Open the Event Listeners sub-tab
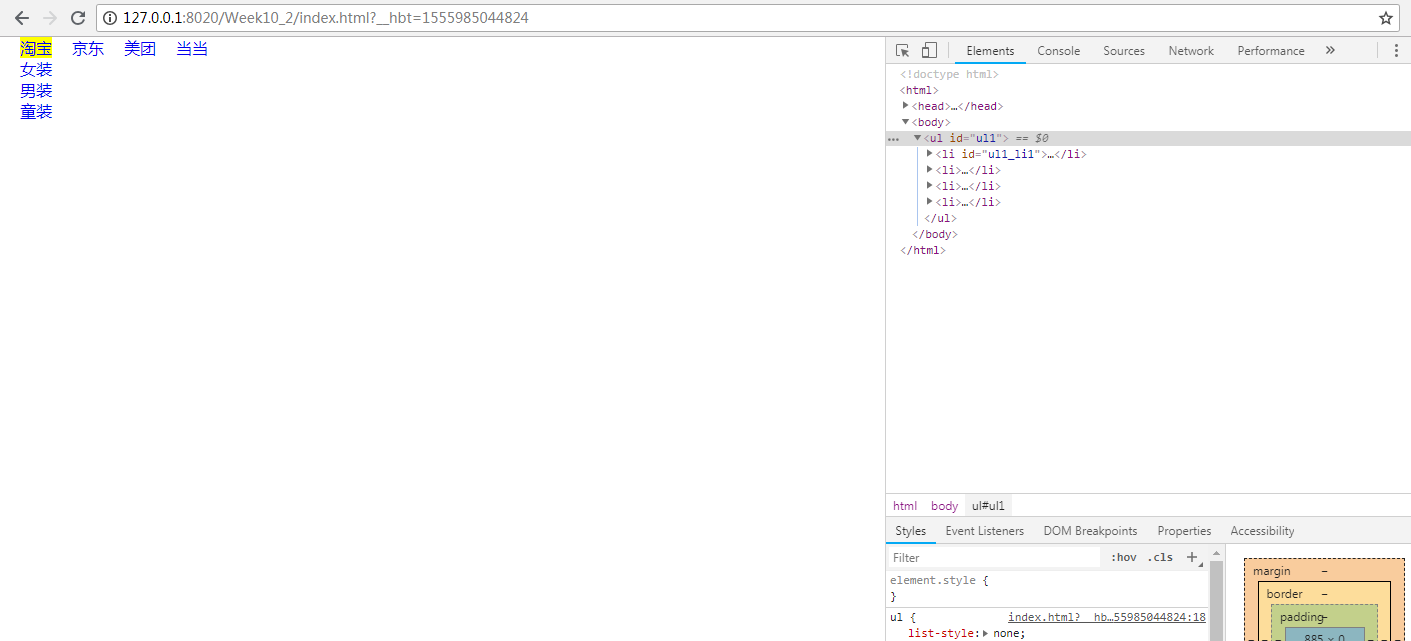The image size is (1411, 641). pyautogui.click(x=984, y=531)
